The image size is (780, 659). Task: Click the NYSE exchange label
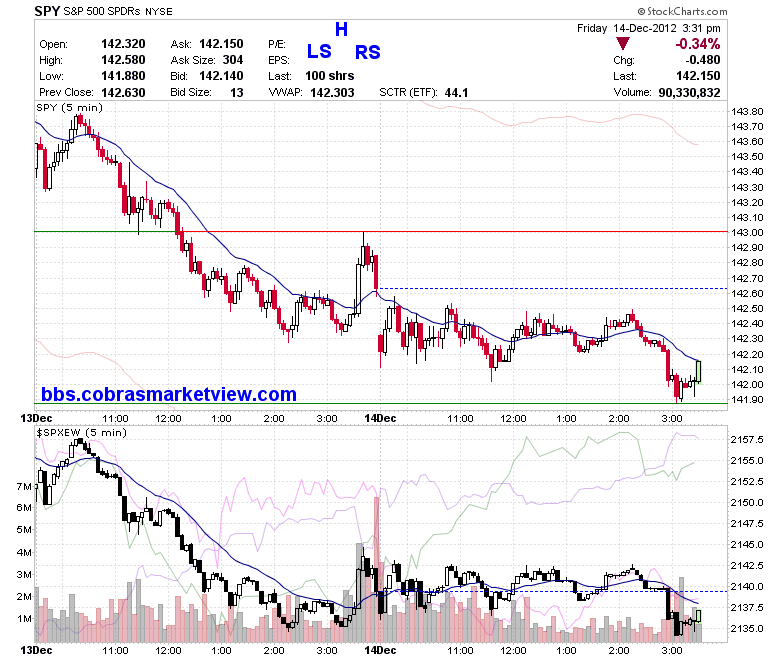click(159, 11)
